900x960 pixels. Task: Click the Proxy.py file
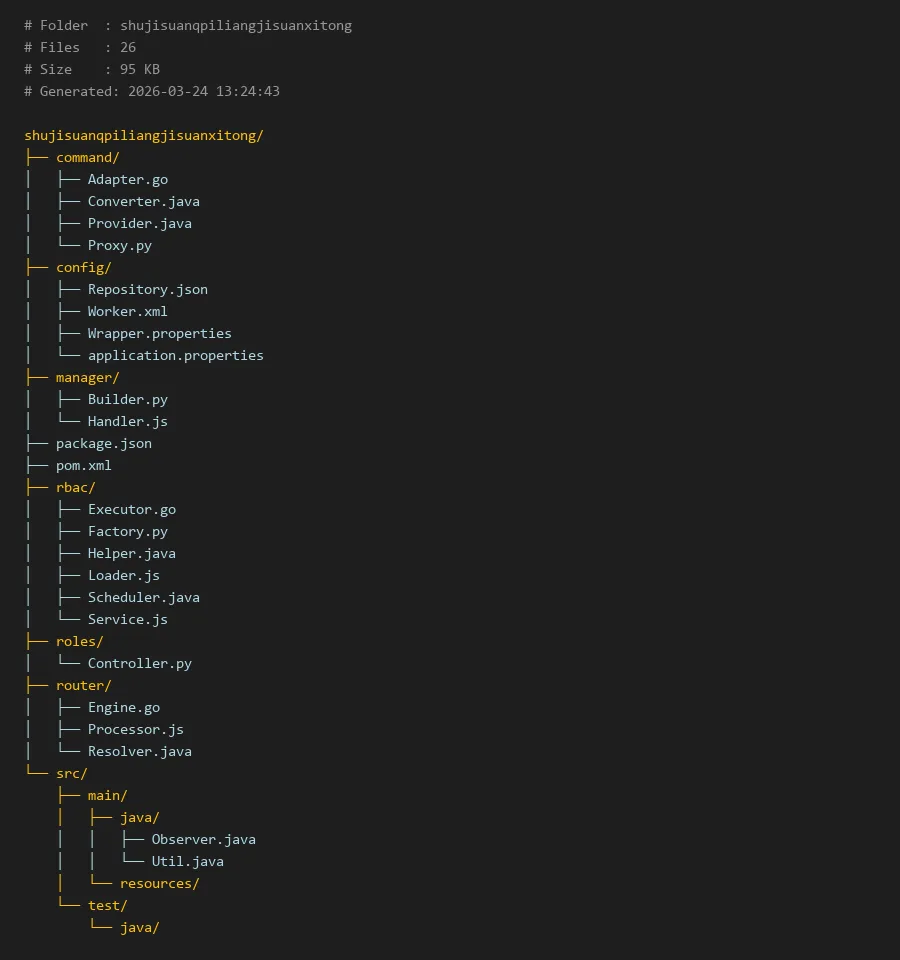(119, 245)
